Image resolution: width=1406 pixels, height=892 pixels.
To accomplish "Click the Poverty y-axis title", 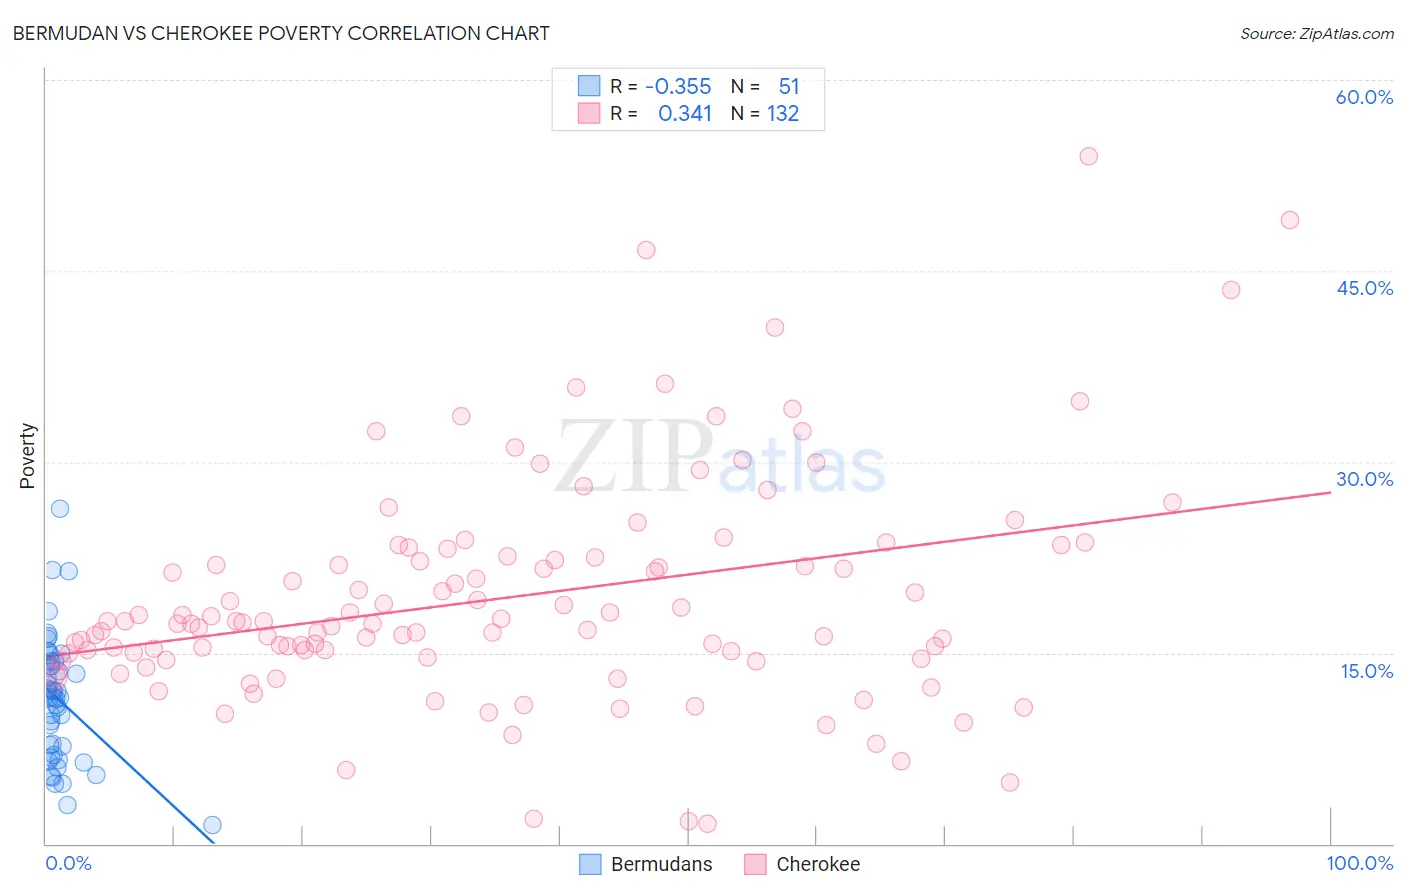I will pos(27,456).
